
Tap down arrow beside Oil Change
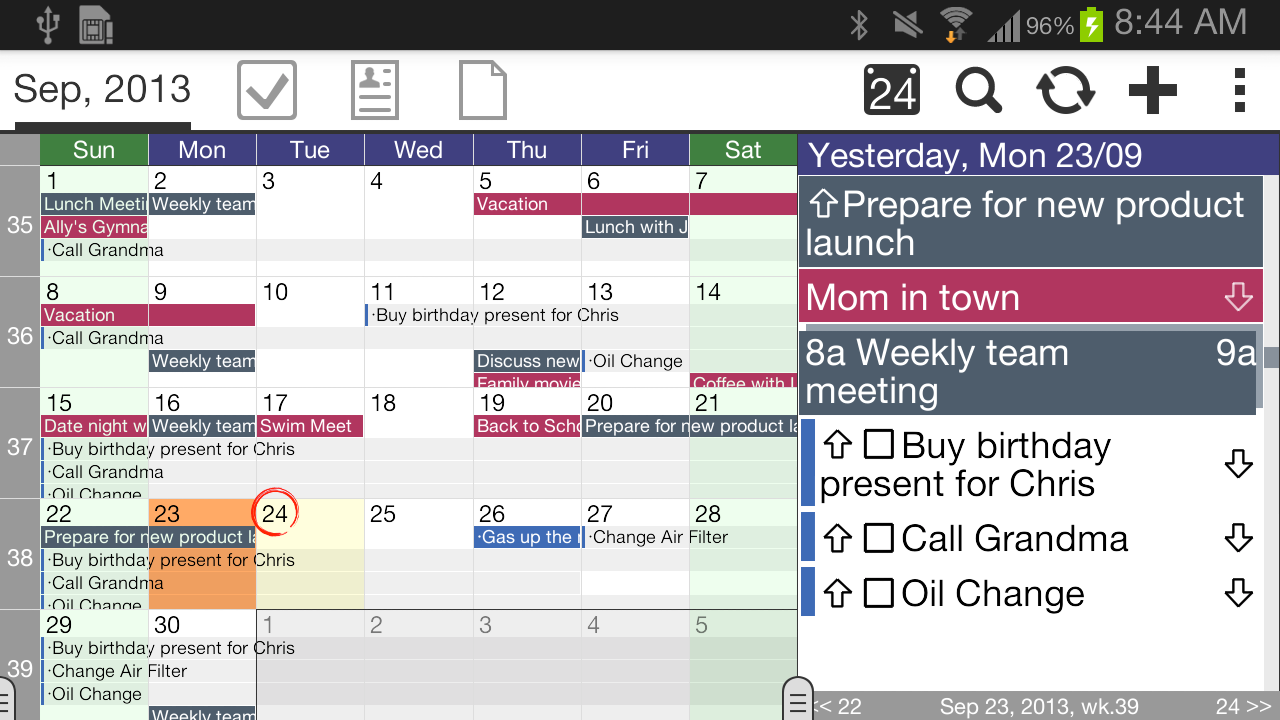pyautogui.click(x=1238, y=594)
